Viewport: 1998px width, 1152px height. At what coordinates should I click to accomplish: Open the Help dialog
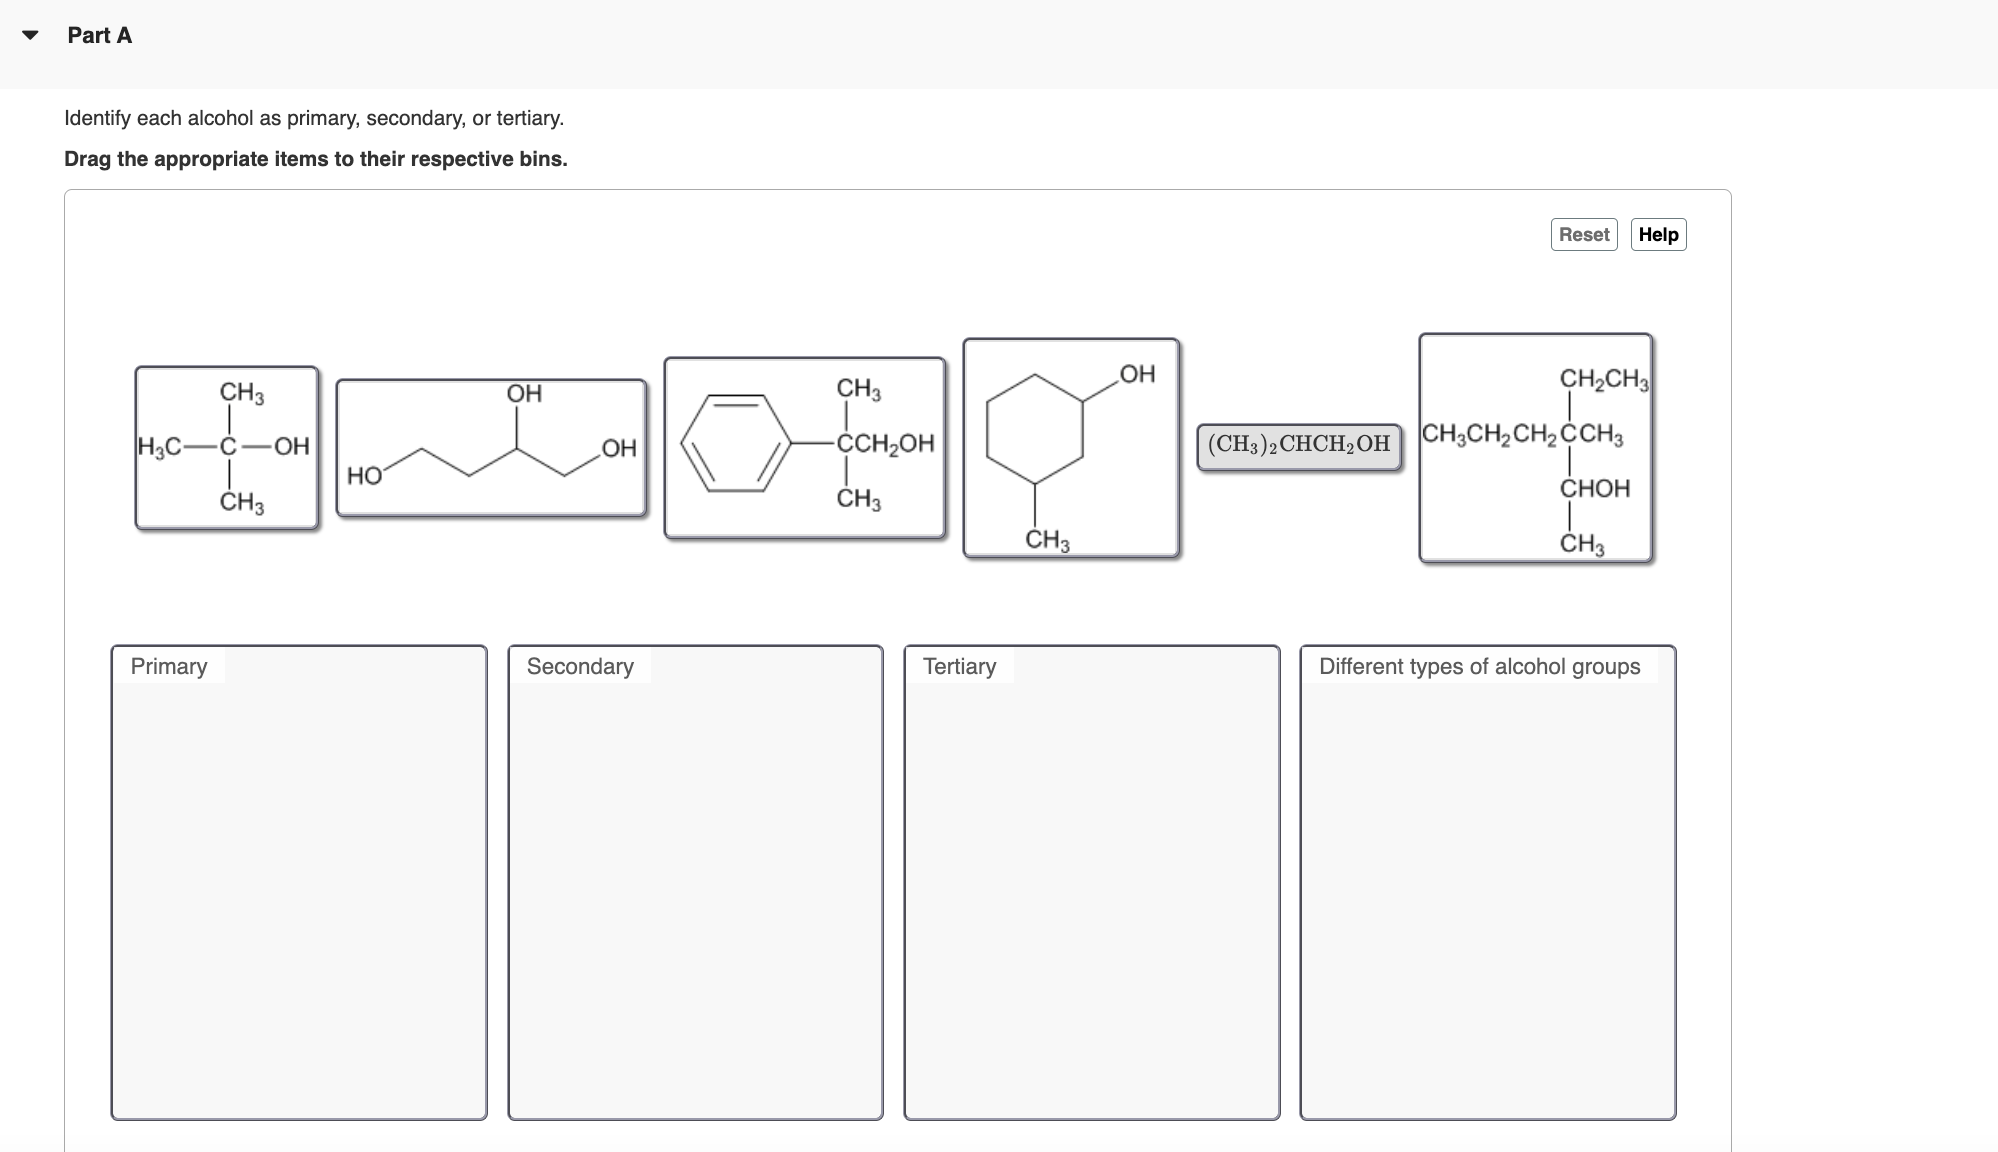1658,234
